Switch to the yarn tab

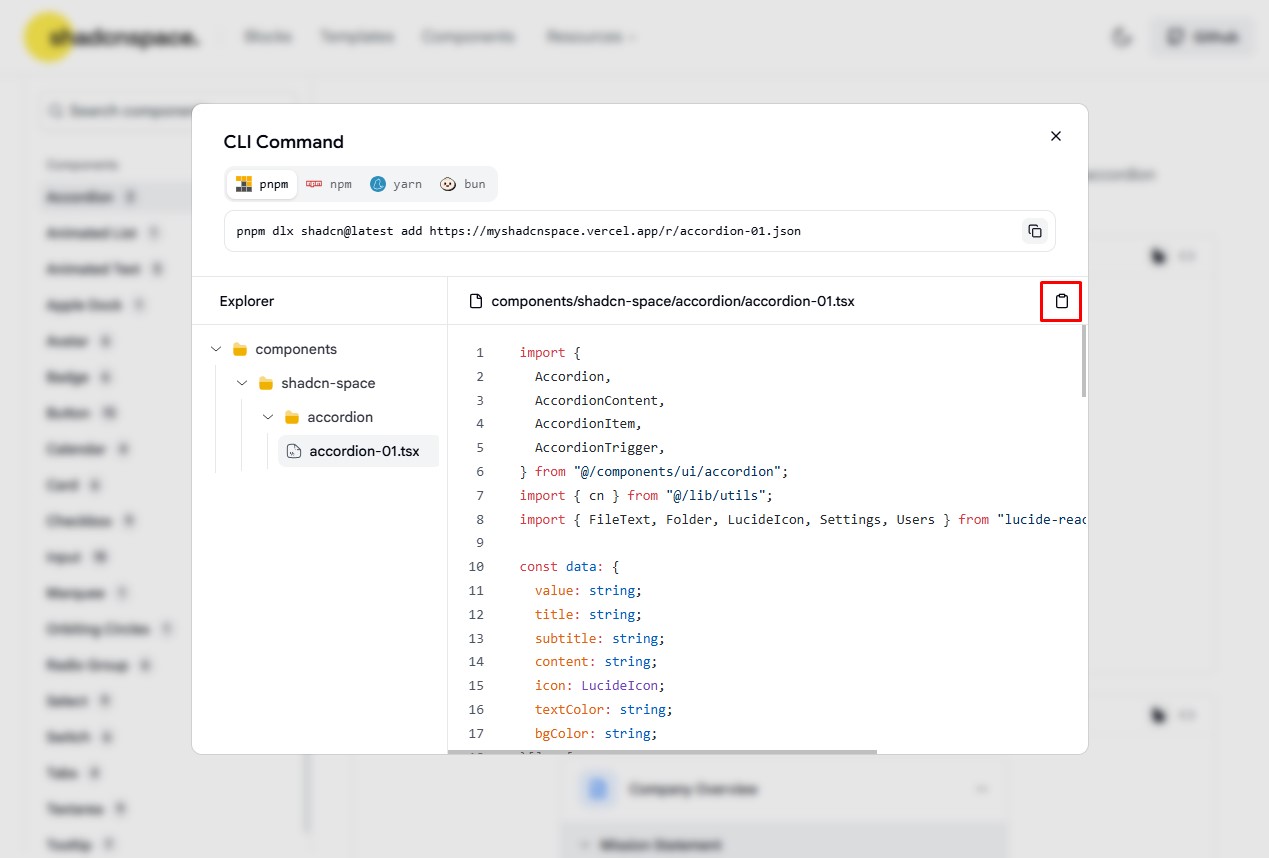click(396, 184)
